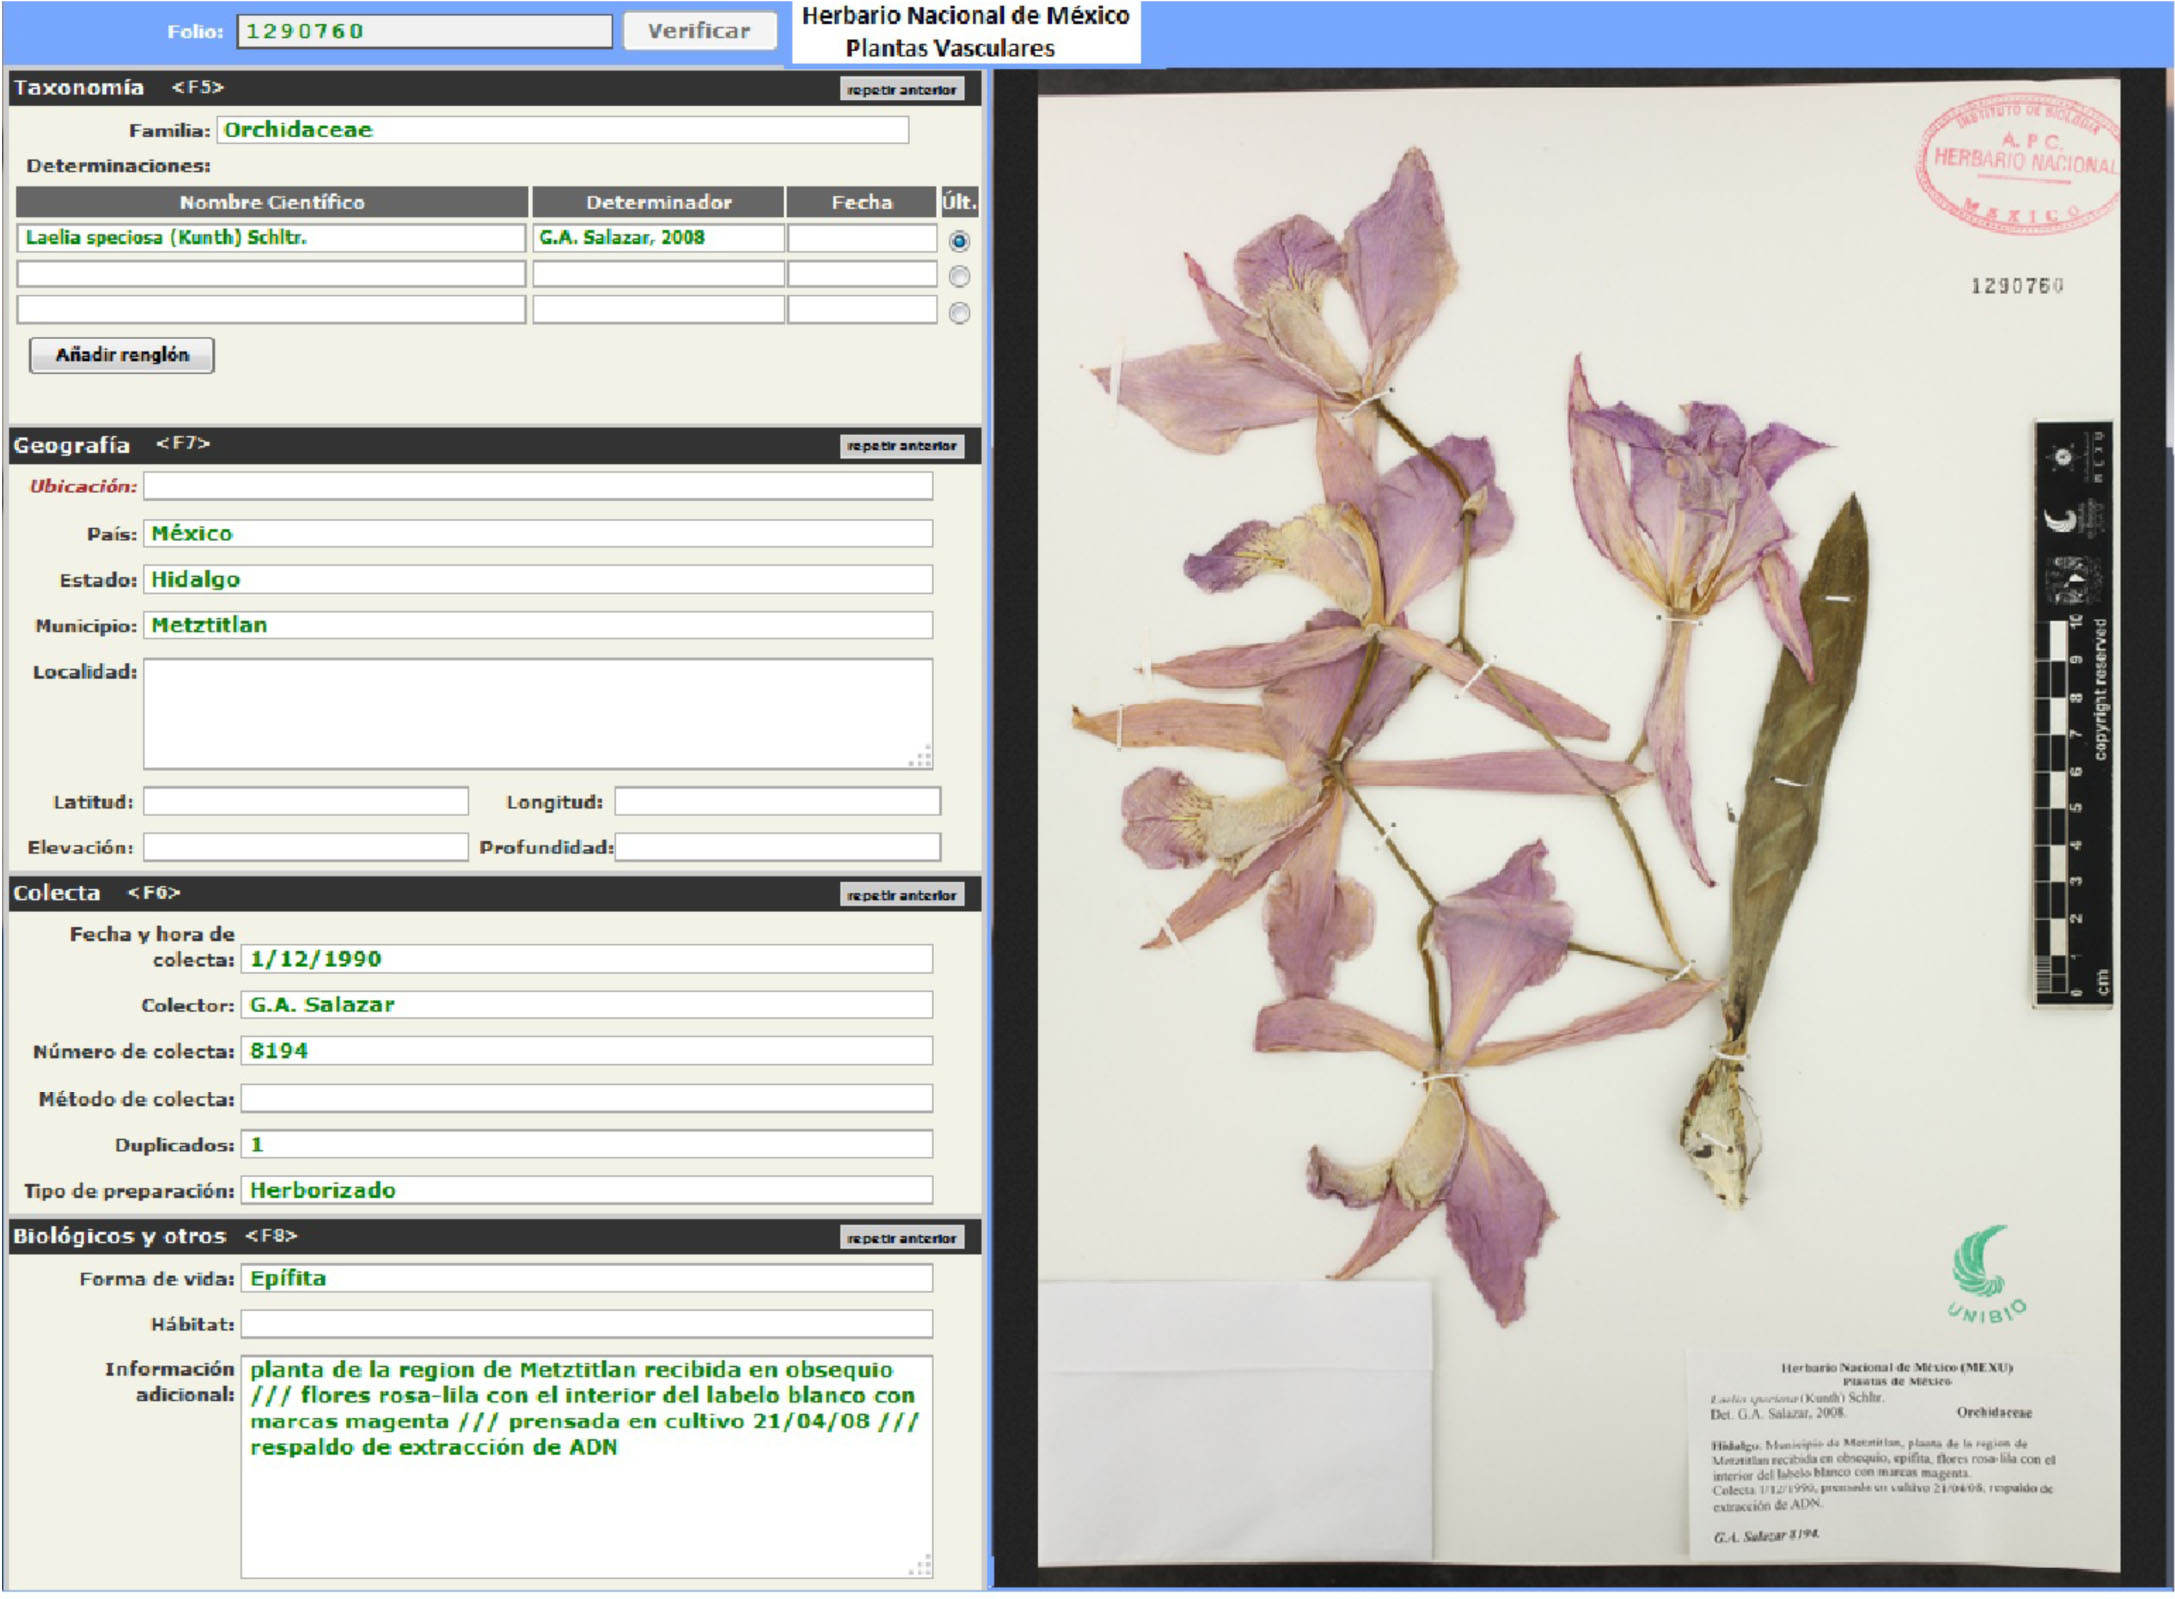Click repetir anterior in Taxonomía section
The width and height of the screenshot is (2175, 1599).
(902, 90)
